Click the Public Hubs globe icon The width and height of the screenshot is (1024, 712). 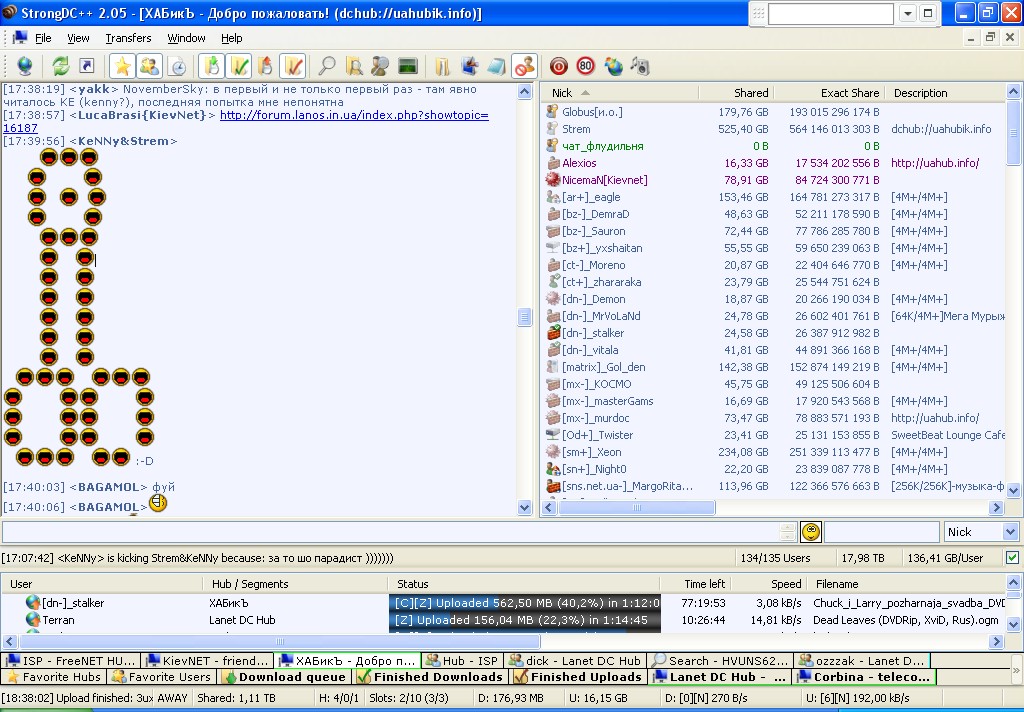24,66
